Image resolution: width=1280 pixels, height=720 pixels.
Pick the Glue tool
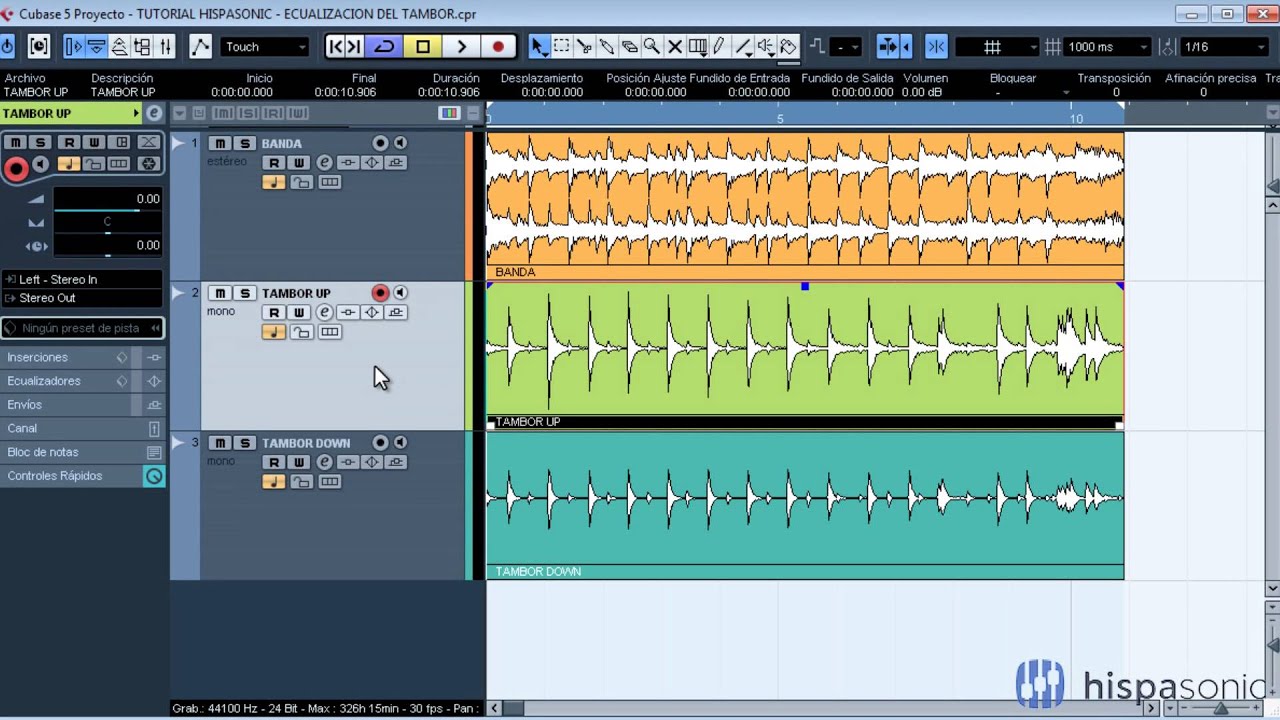tap(607, 47)
